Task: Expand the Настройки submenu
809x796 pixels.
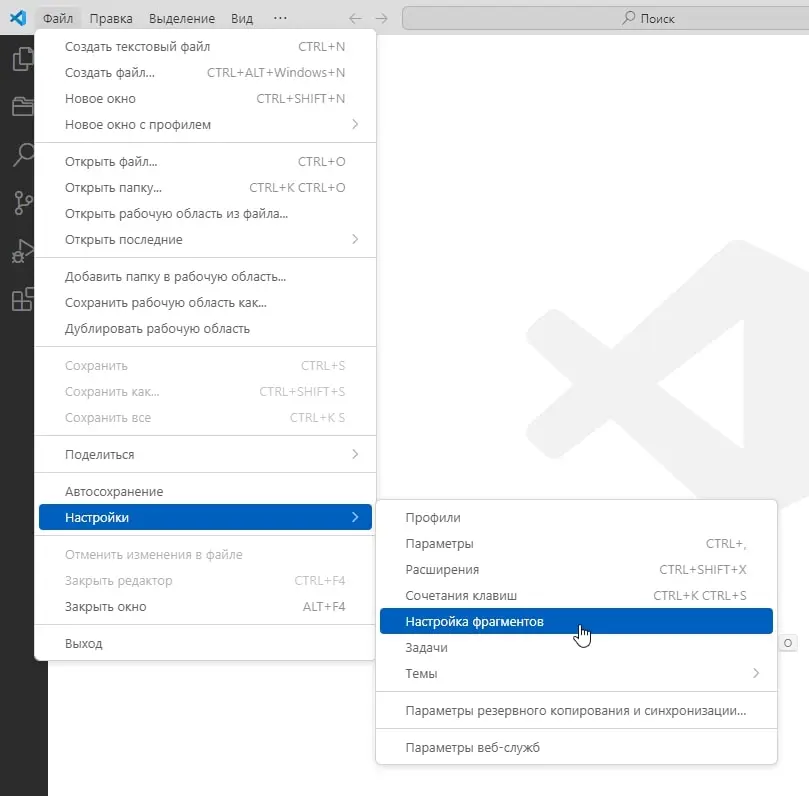Action: pyautogui.click(x=205, y=517)
